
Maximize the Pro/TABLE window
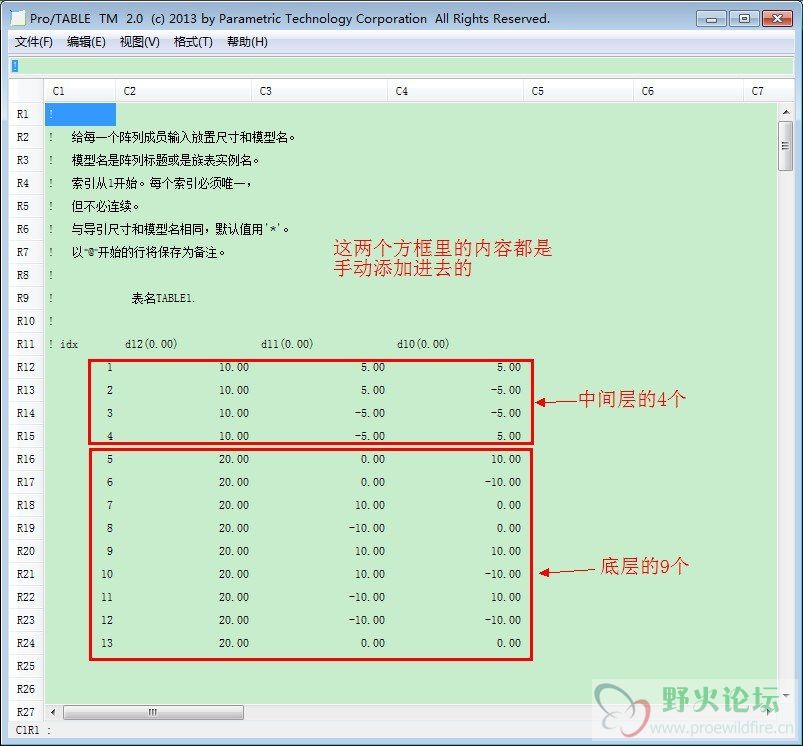pos(744,19)
